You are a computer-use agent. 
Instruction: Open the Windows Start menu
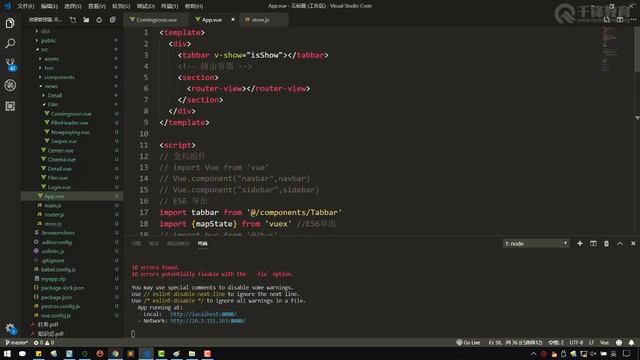click(x=7, y=353)
